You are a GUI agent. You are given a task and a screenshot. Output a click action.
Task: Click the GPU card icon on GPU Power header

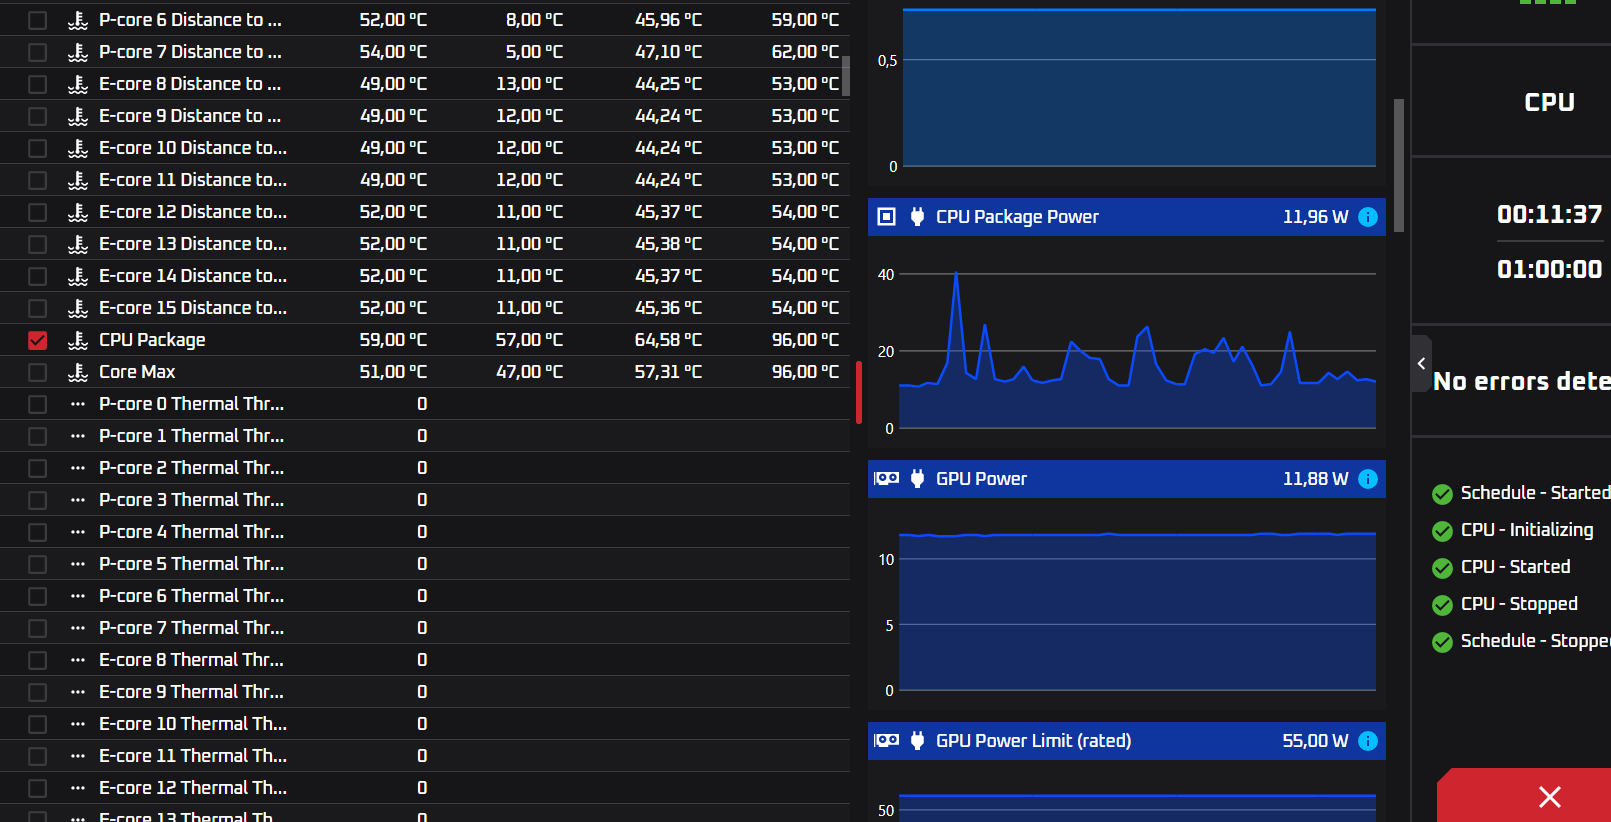point(886,479)
